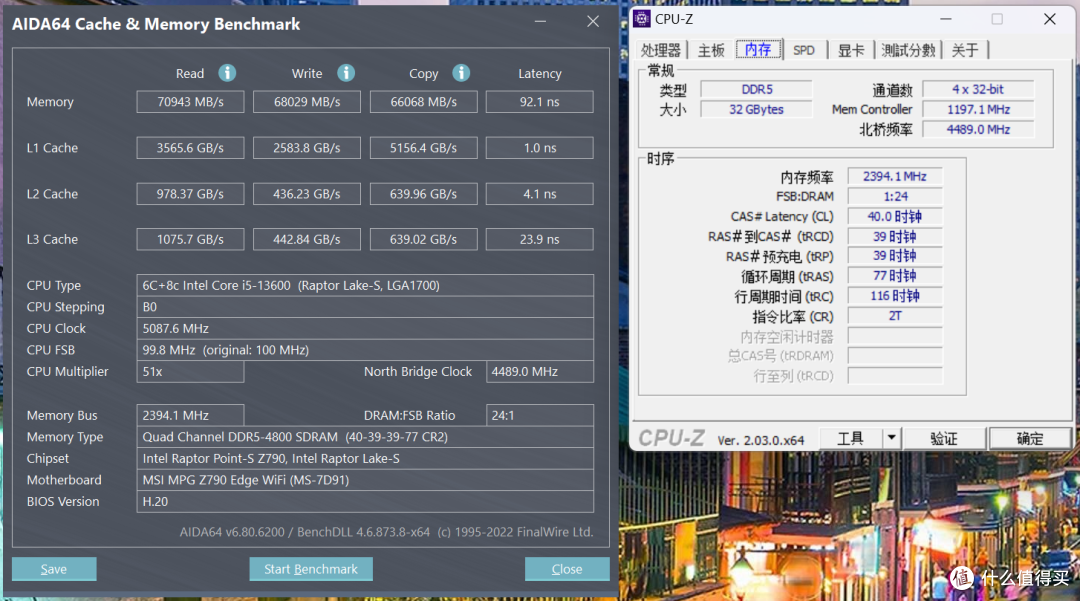The height and width of the screenshot is (601, 1080).
Task: Click Memory Type Quad Channel DDR5-4800 field
Action: tap(365, 437)
